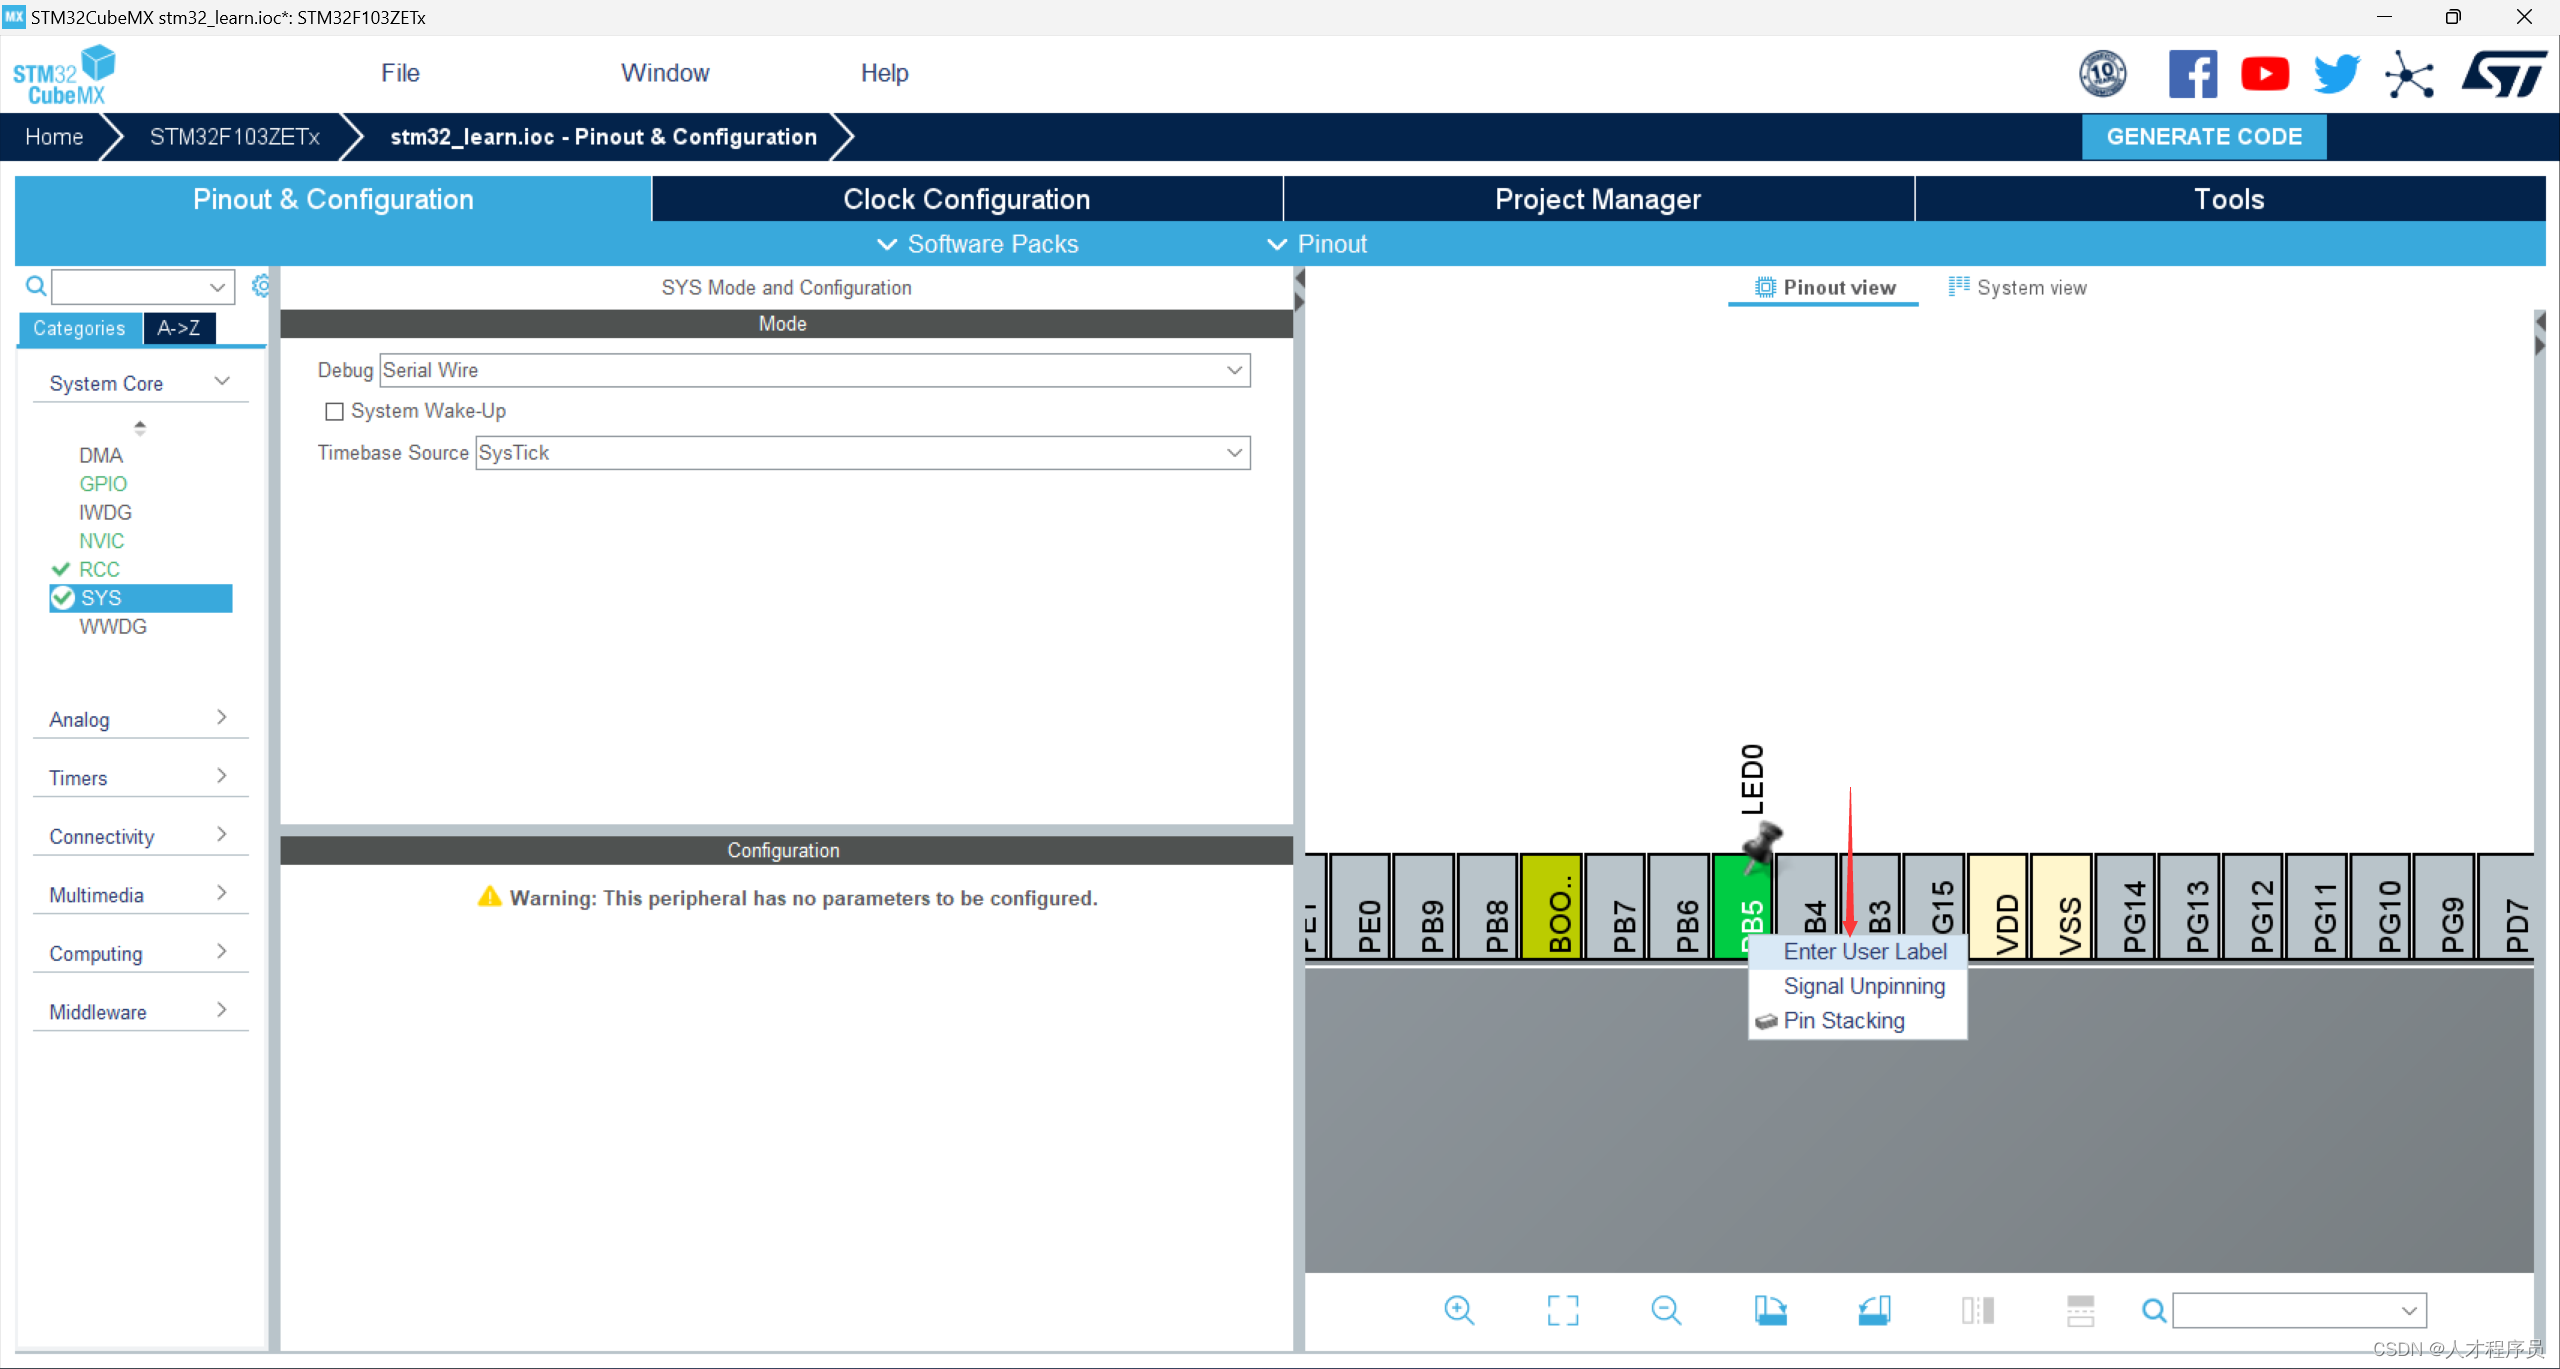Click the category search magnifier icon

tap(36, 287)
